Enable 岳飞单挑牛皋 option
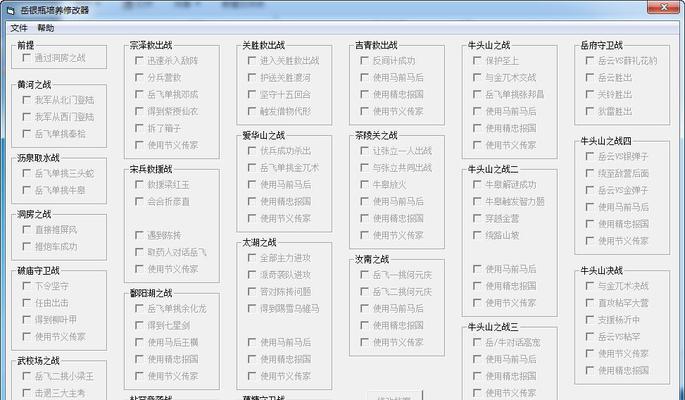685x400 pixels. [26, 190]
